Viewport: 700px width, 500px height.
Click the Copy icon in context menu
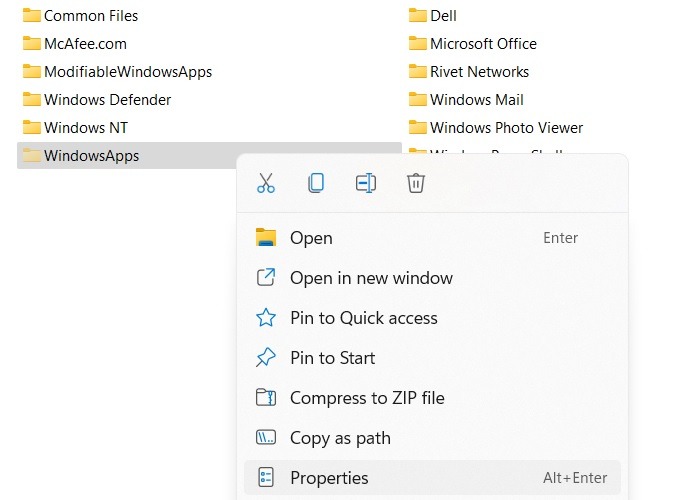pos(316,183)
